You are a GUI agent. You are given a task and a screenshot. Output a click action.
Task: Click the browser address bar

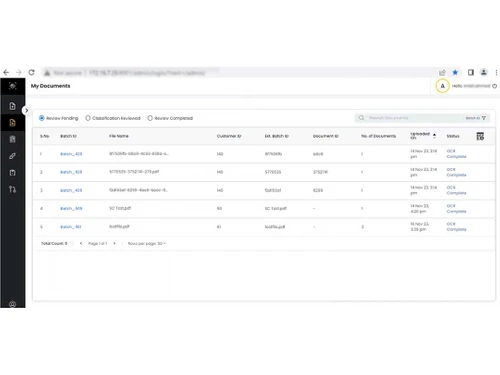point(240,72)
